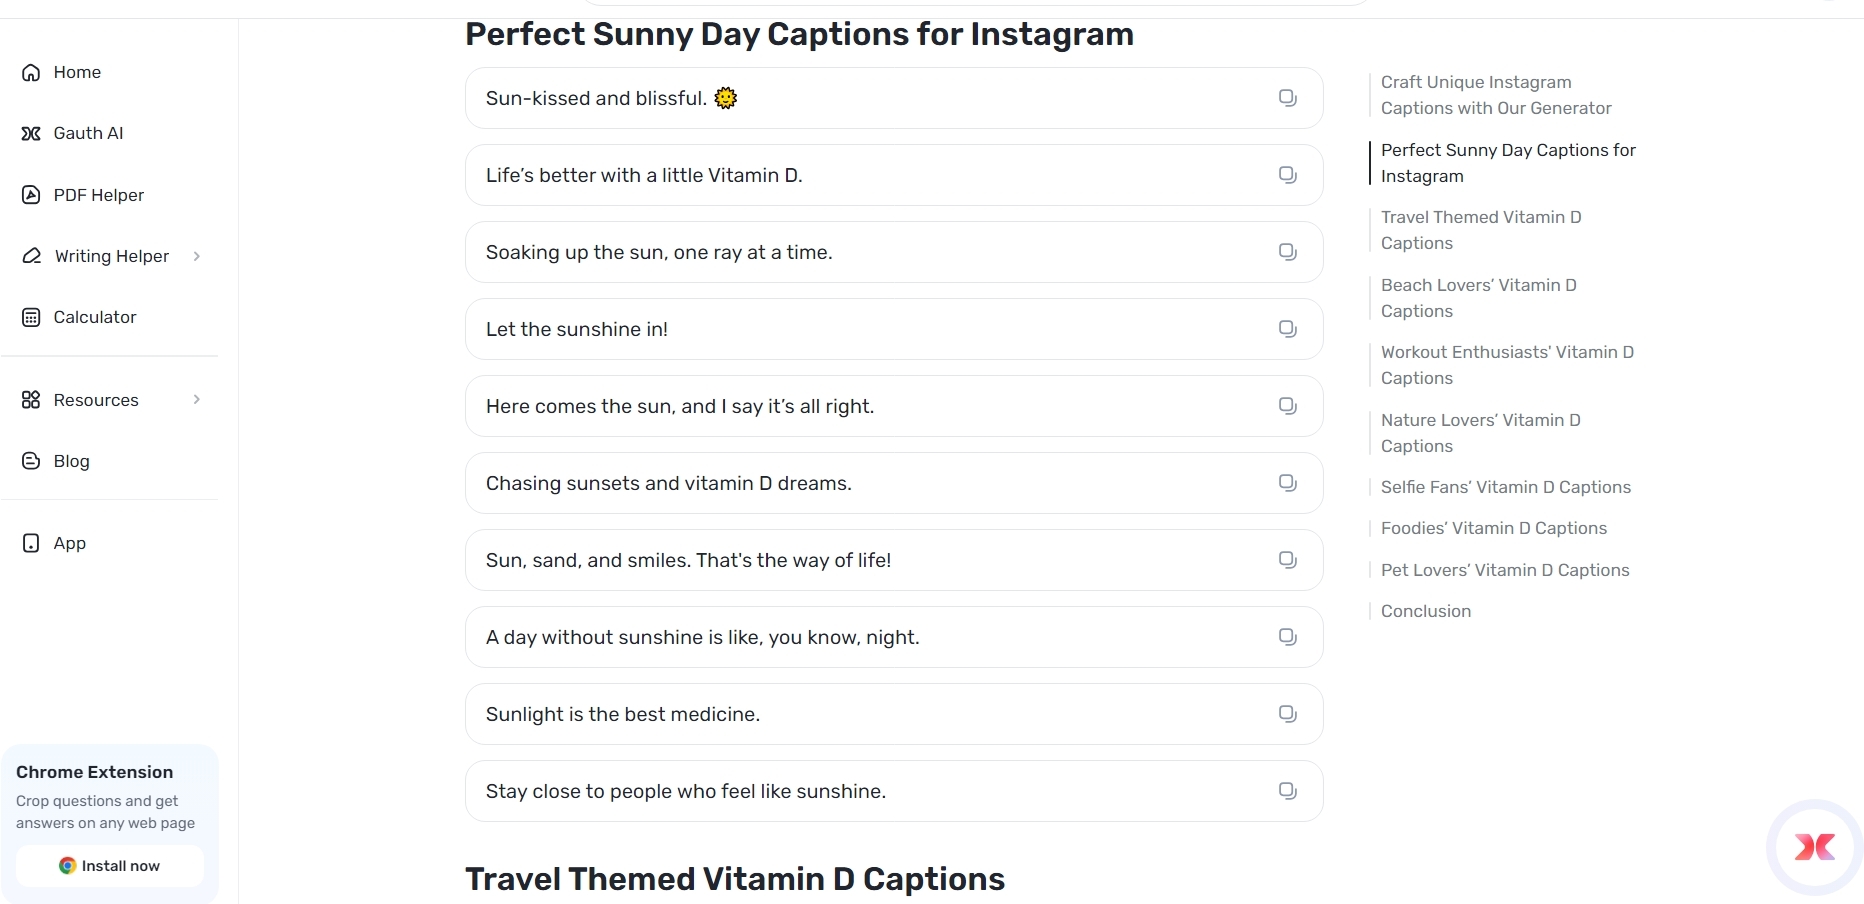Click the pink floating logo button bottom right
The image size is (1864, 904).
[1814, 847]
